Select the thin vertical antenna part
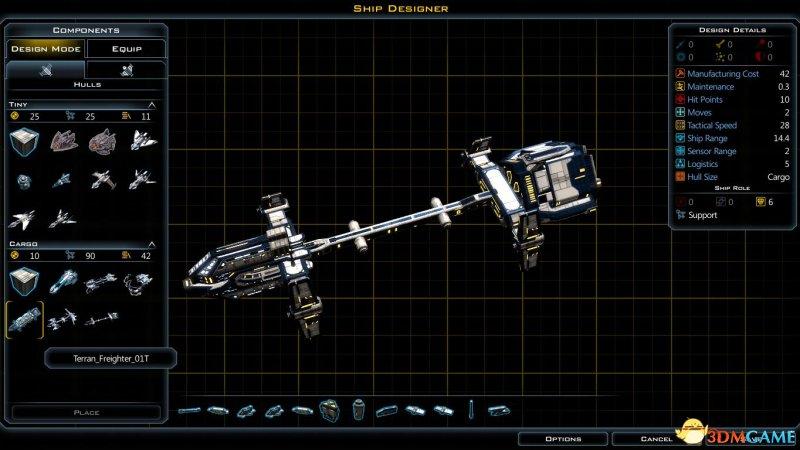800x450 pixels. point(471,410)
